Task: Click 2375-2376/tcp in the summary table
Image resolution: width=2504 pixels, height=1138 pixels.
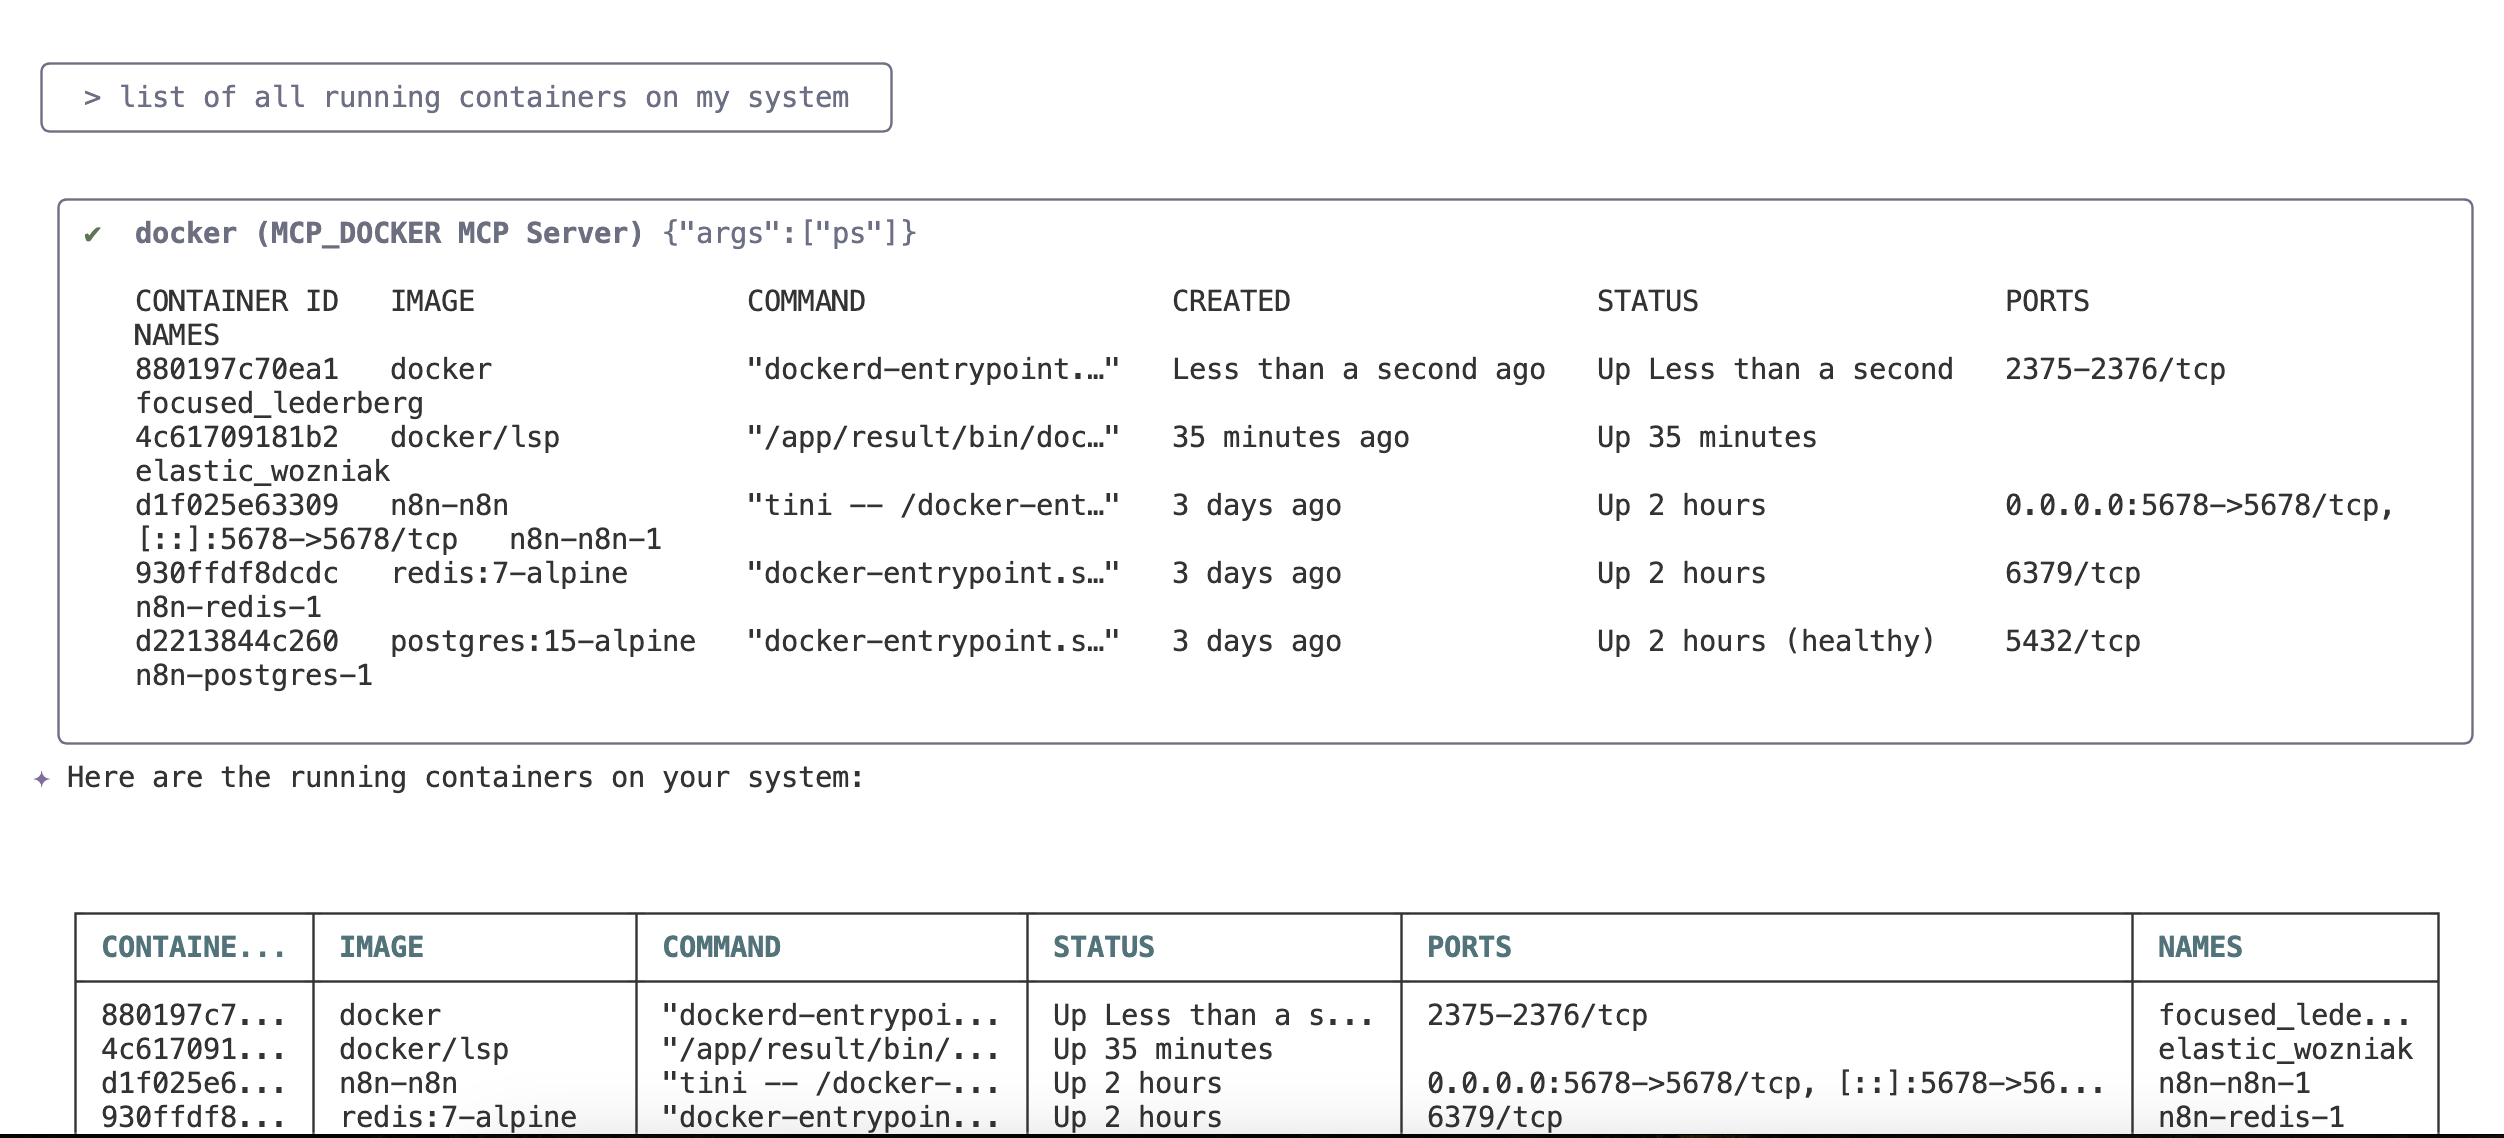Action: click(1536, 1016)
